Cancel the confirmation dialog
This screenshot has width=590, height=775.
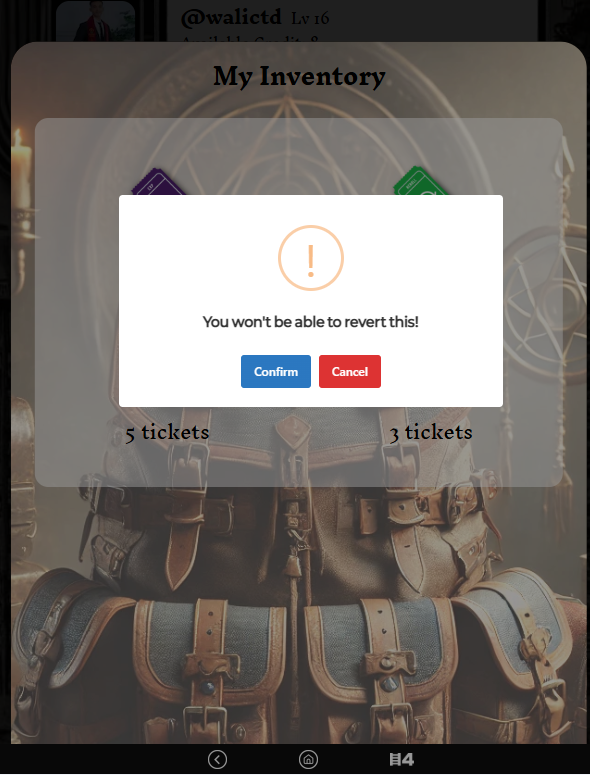click(x=350, y=371)
